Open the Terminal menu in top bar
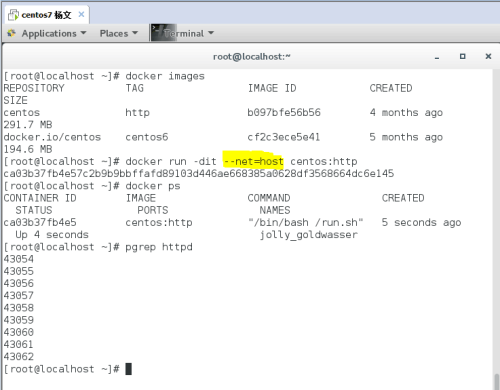This screenshot has height=390, width=500. 183,33
